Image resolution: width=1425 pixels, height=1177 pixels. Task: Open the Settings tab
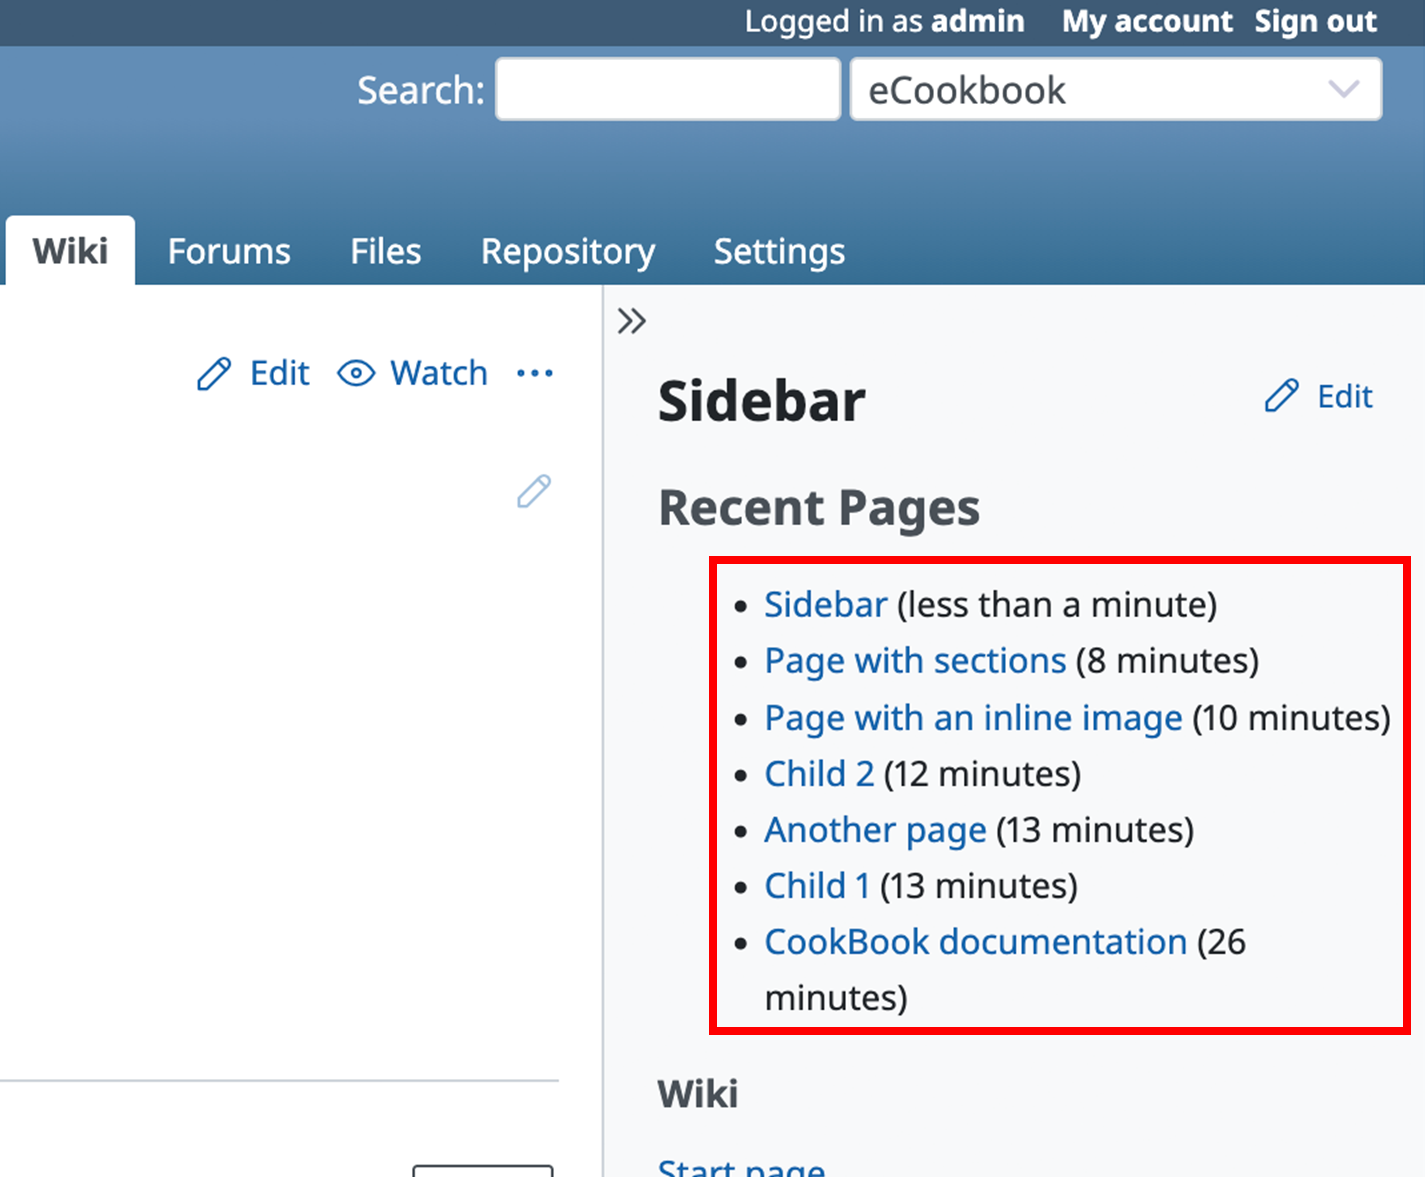(x=778, y=251)
